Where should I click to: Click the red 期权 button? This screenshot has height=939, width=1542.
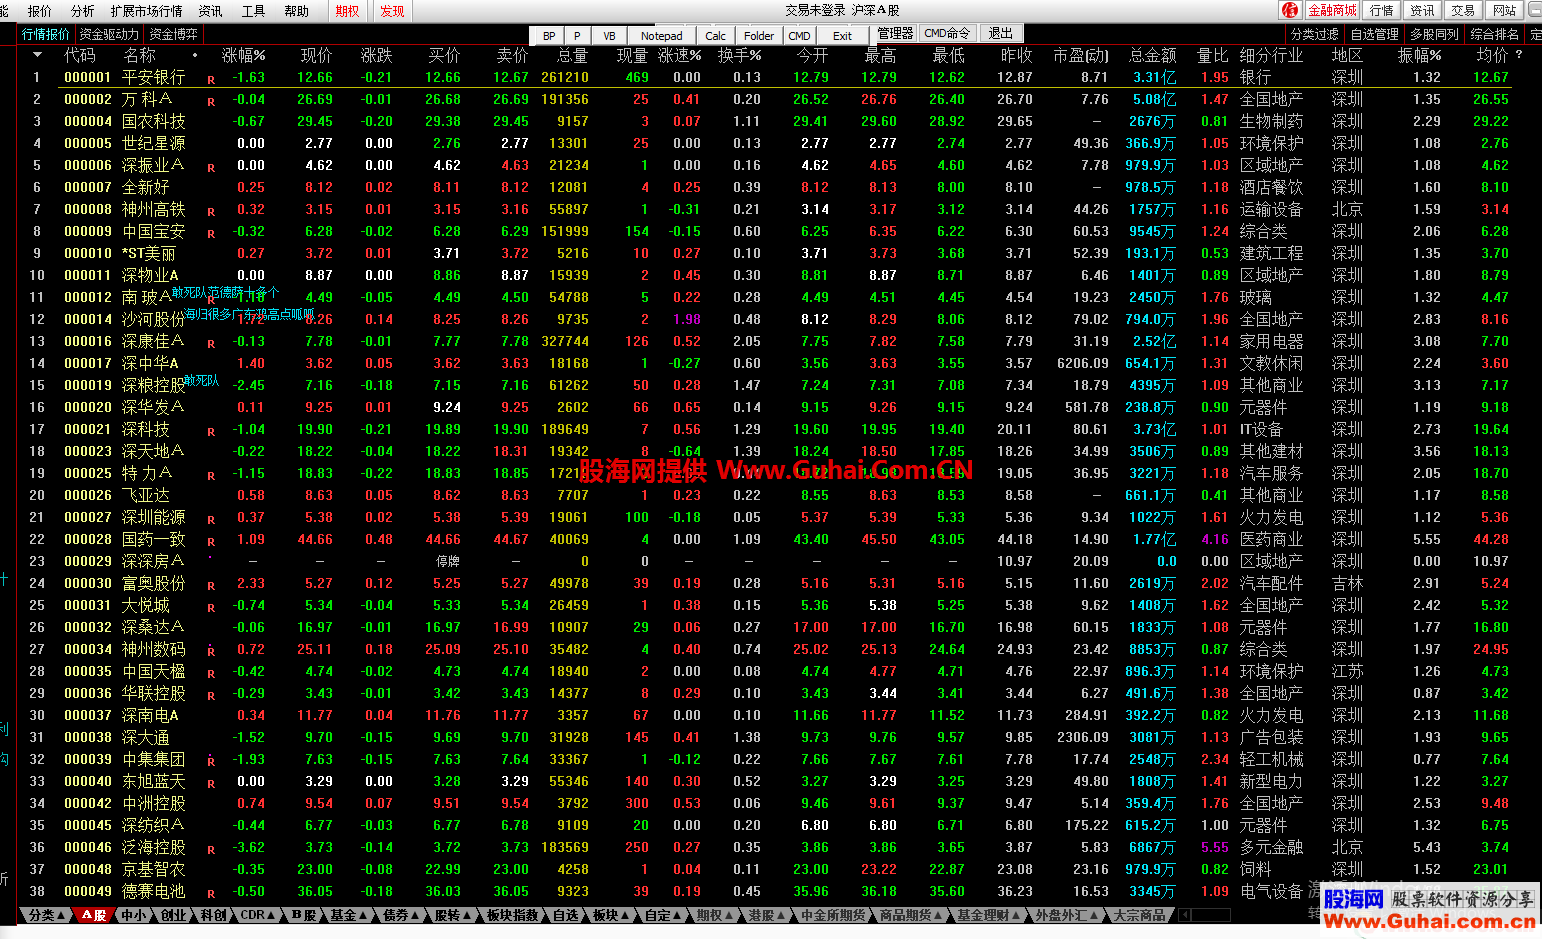click(x=348, y=11)
